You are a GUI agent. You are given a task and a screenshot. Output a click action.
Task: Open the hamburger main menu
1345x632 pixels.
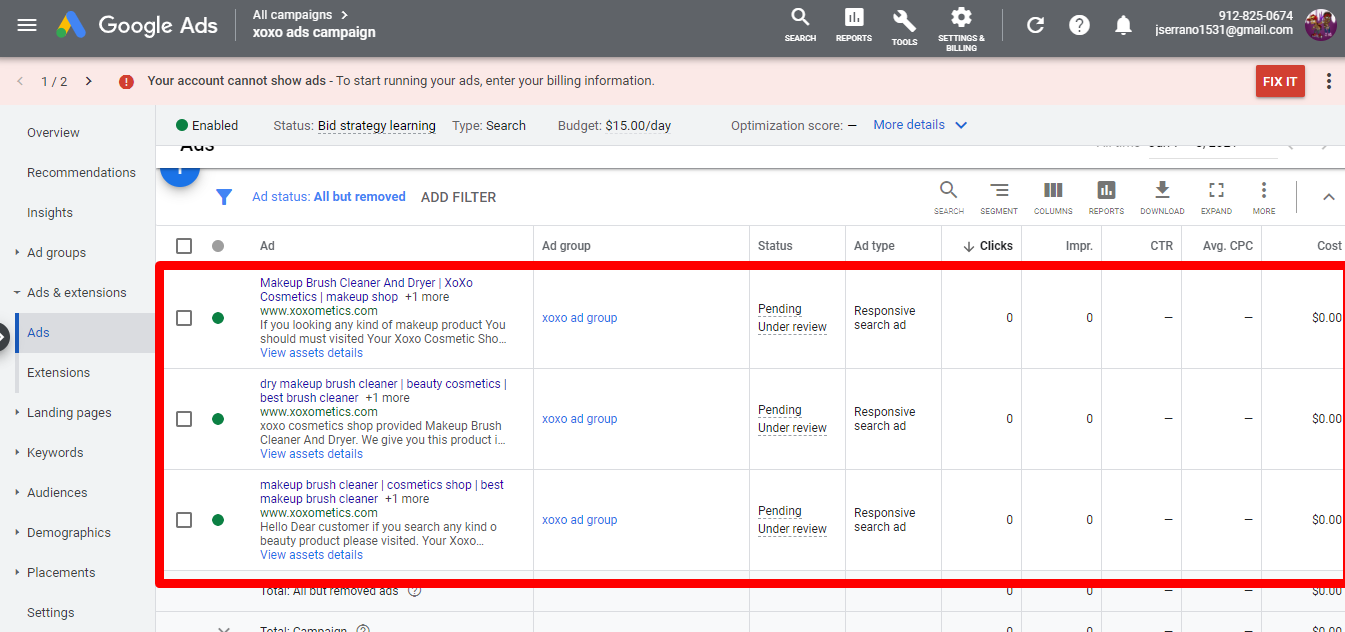27,25
